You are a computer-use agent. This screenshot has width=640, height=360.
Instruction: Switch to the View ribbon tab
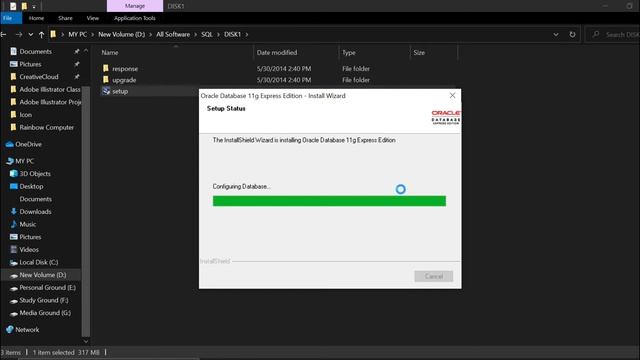93,18
